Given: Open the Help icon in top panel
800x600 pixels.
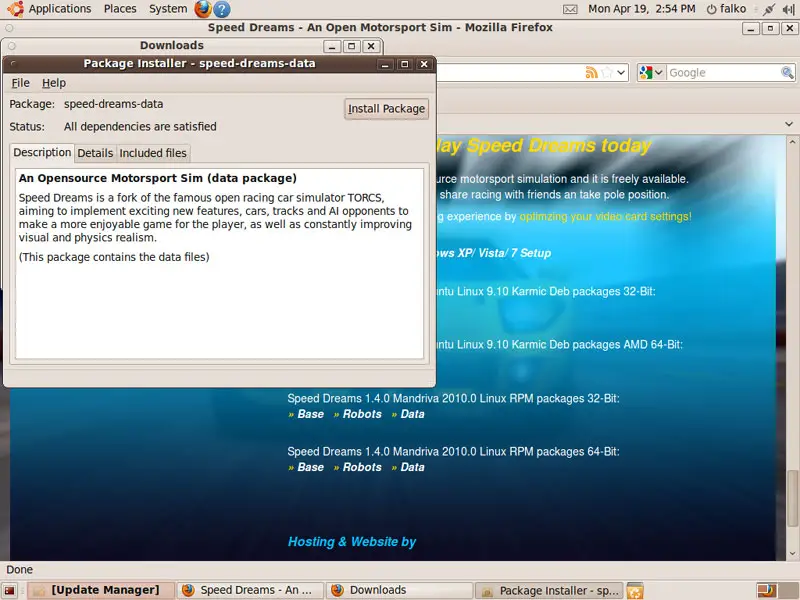Looking at the screenshot, I should point(222,9).
